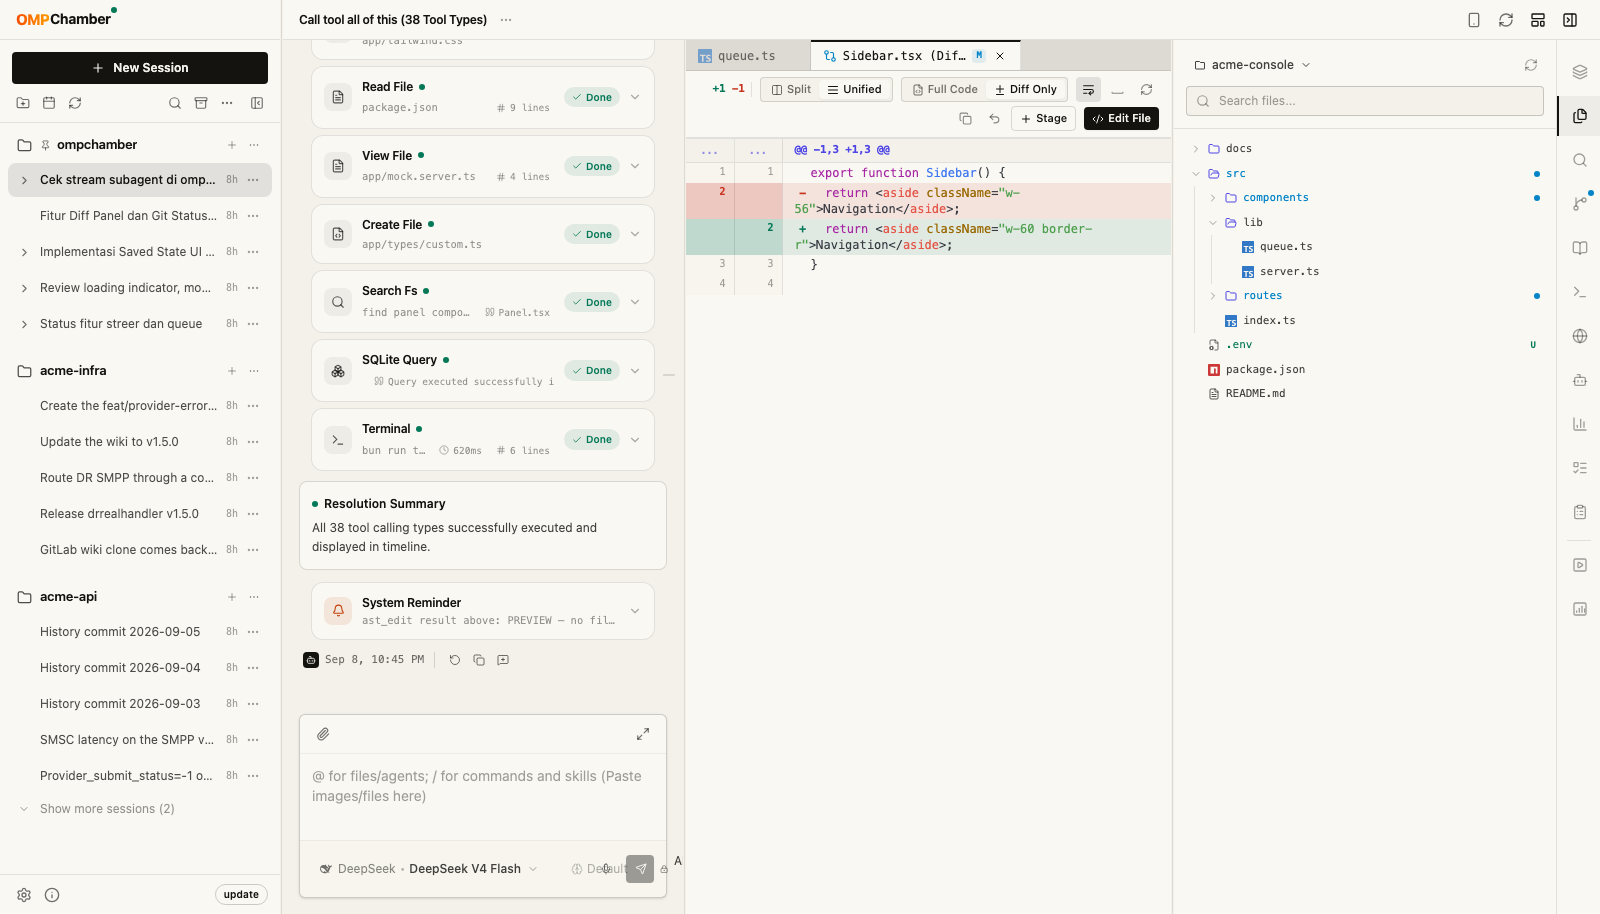The width and height of the screenshot is (1600, 914).
Task: Copy diff content in Sidebar.tsx toolbar
Action: coord(965,118)
